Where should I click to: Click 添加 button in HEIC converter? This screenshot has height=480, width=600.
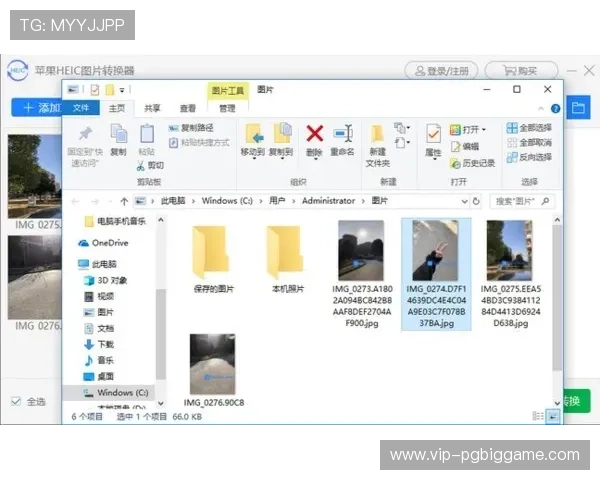(37, 108)
